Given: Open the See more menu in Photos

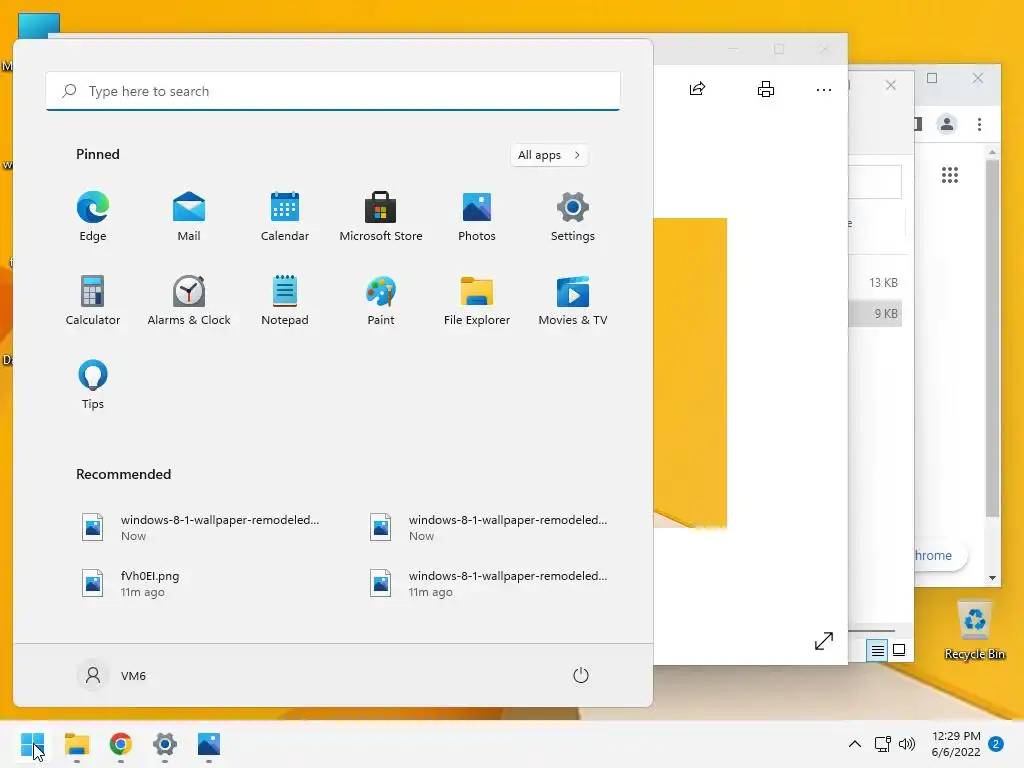Looking at the screenshot, I should [x=824, y=89].
